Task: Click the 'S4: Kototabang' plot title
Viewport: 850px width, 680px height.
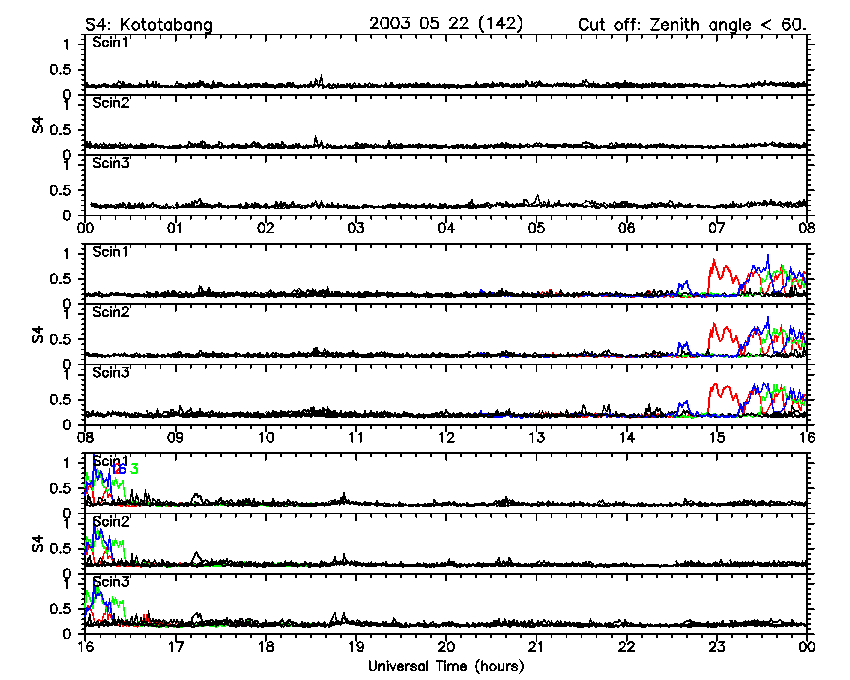Action: [x=149, y=25]
